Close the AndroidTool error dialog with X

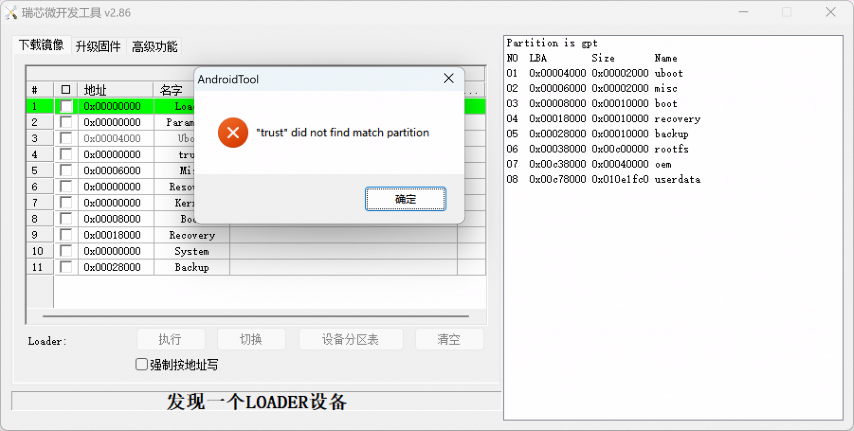(x=448, y=79)
